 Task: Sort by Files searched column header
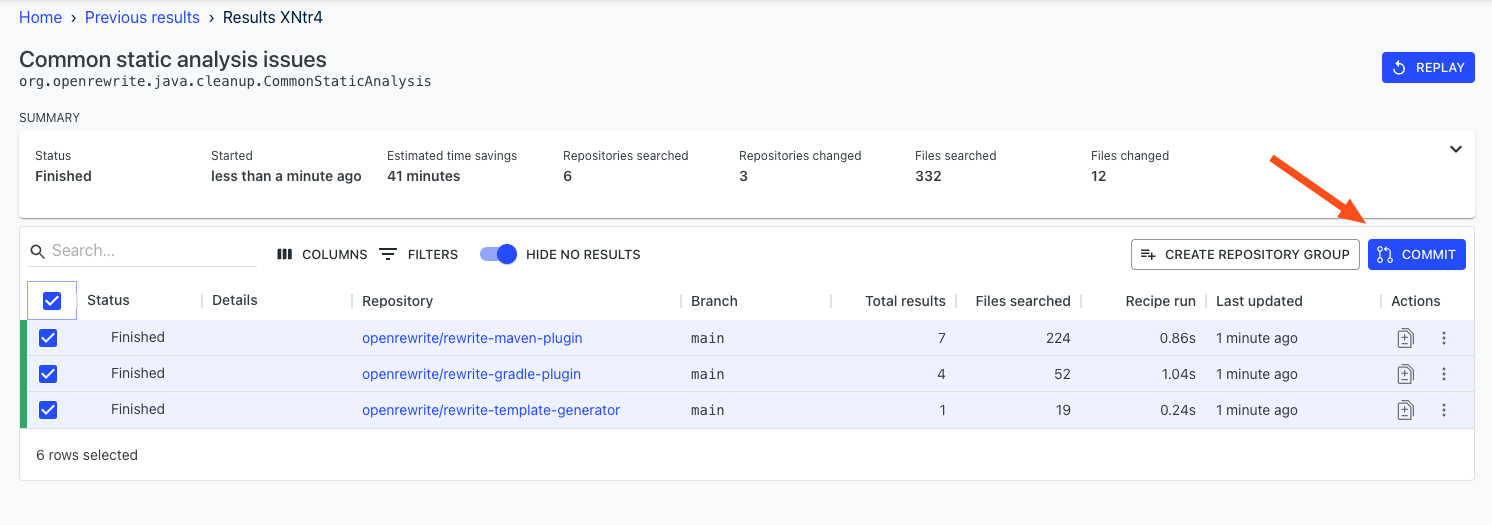1023,301
